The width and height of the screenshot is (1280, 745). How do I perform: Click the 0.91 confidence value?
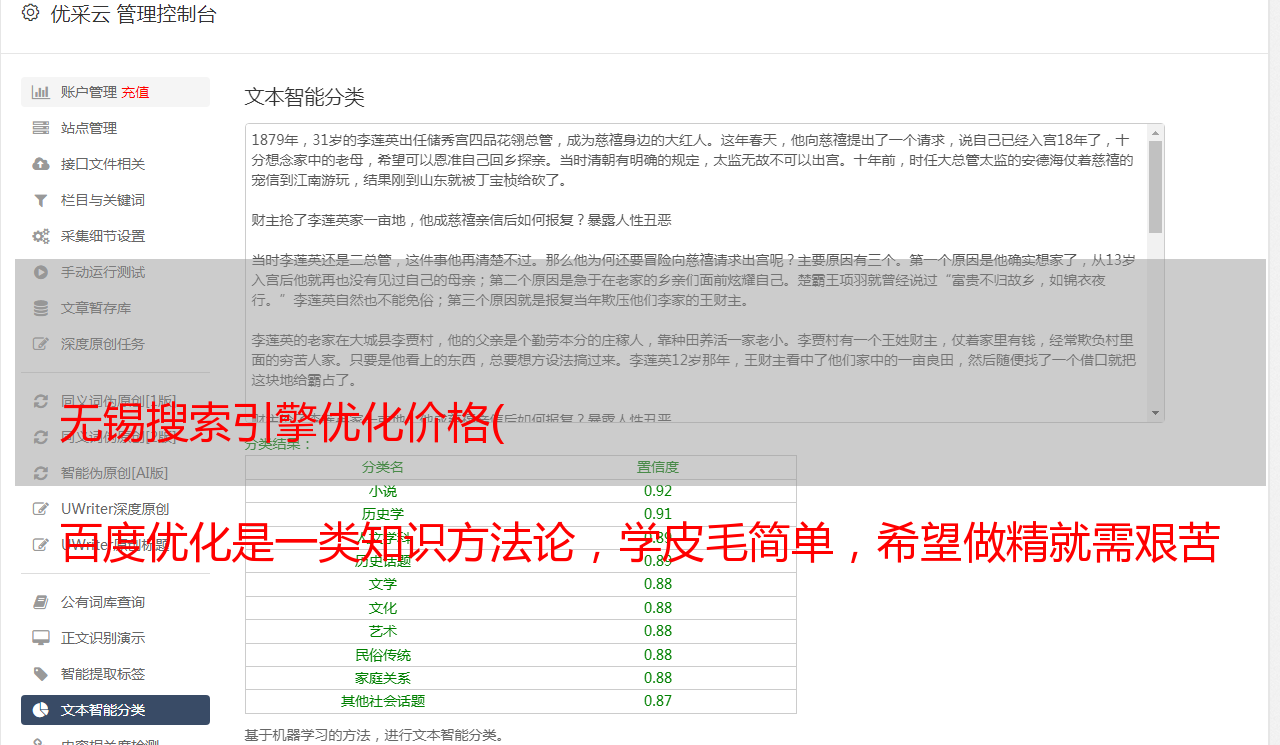658,514
